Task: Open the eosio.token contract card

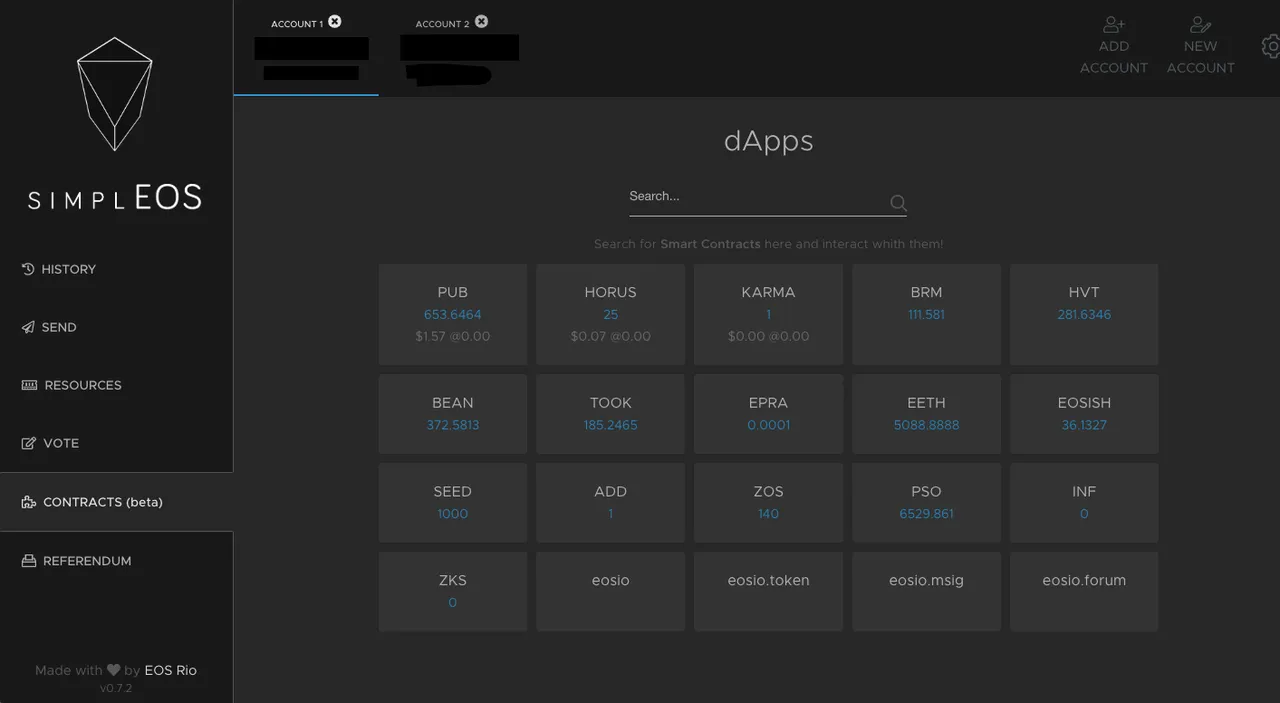Action: [768, 592]
